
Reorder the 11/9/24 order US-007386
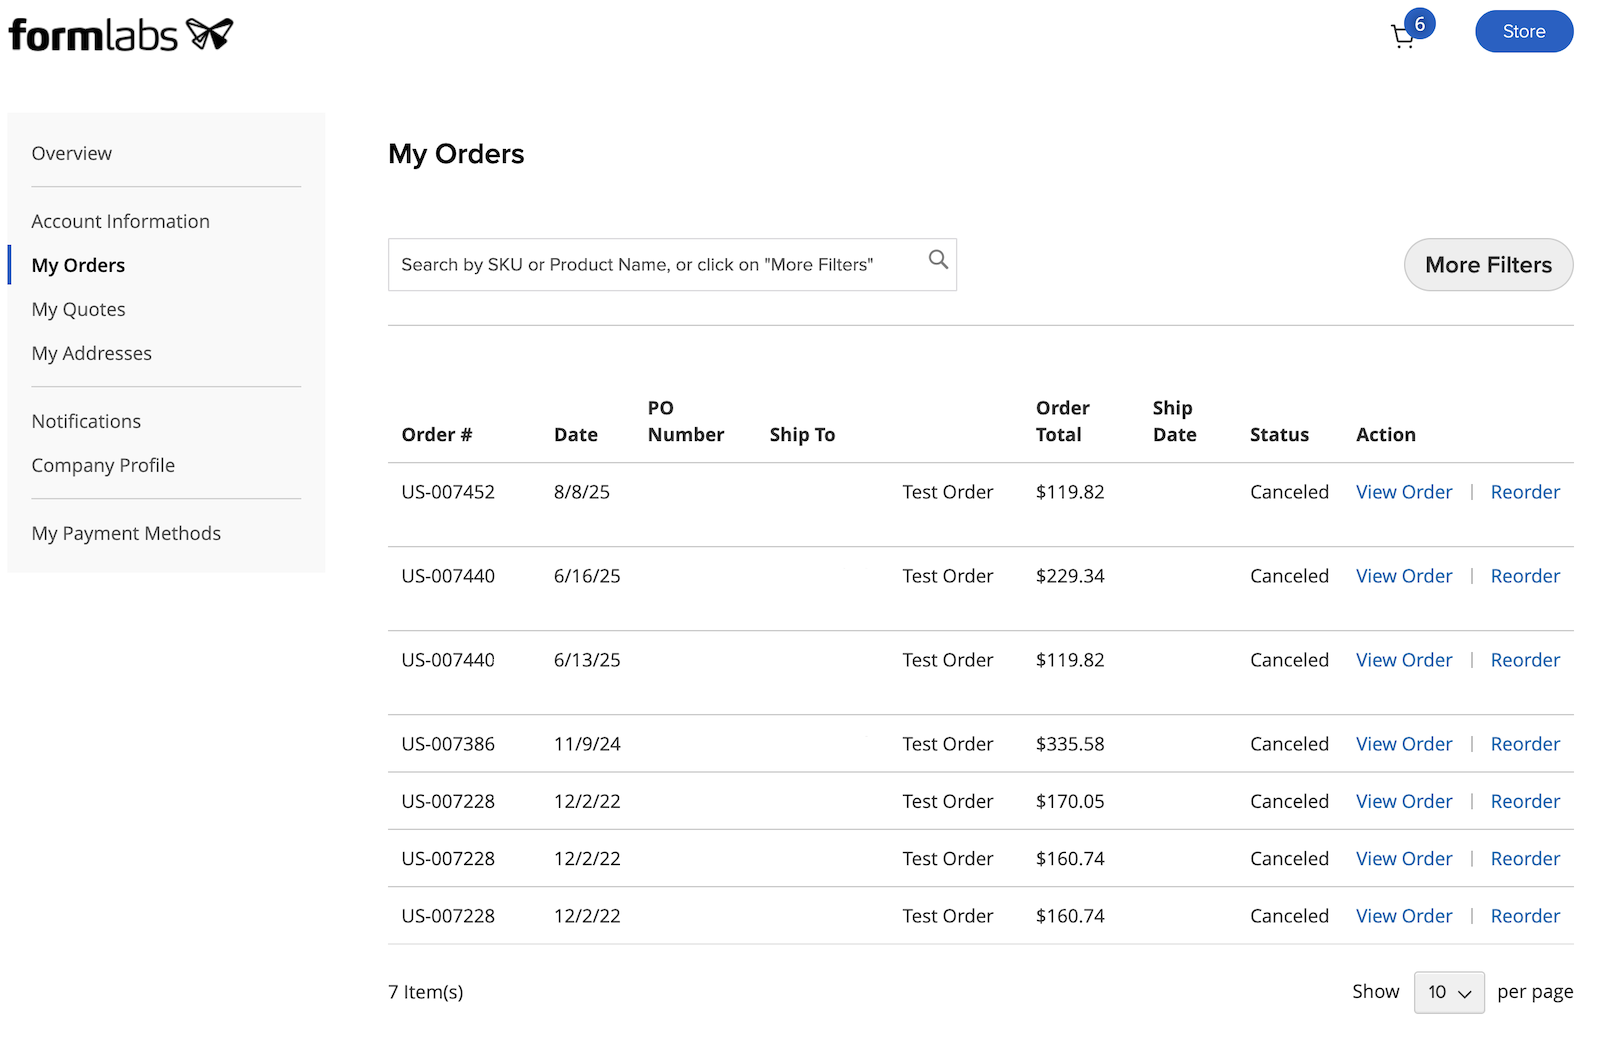pyautogui.click(x=1525, y=743)
